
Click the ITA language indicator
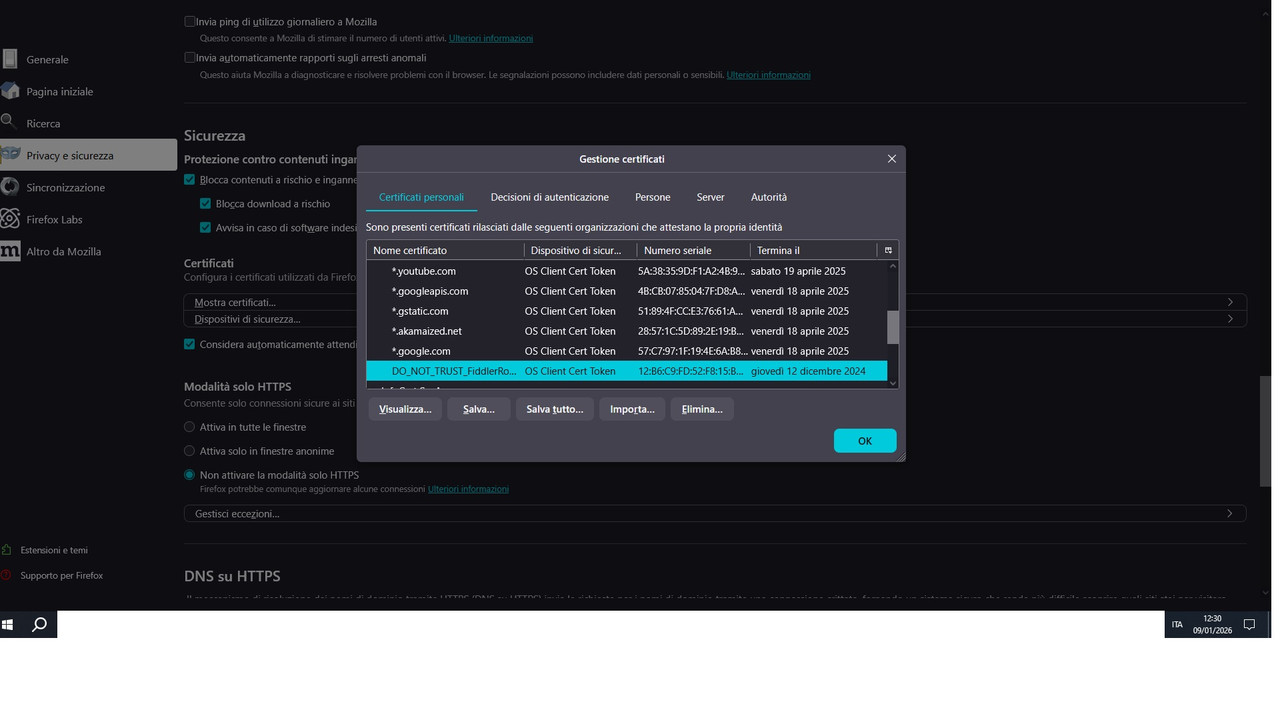click(x=1177, y=625)
